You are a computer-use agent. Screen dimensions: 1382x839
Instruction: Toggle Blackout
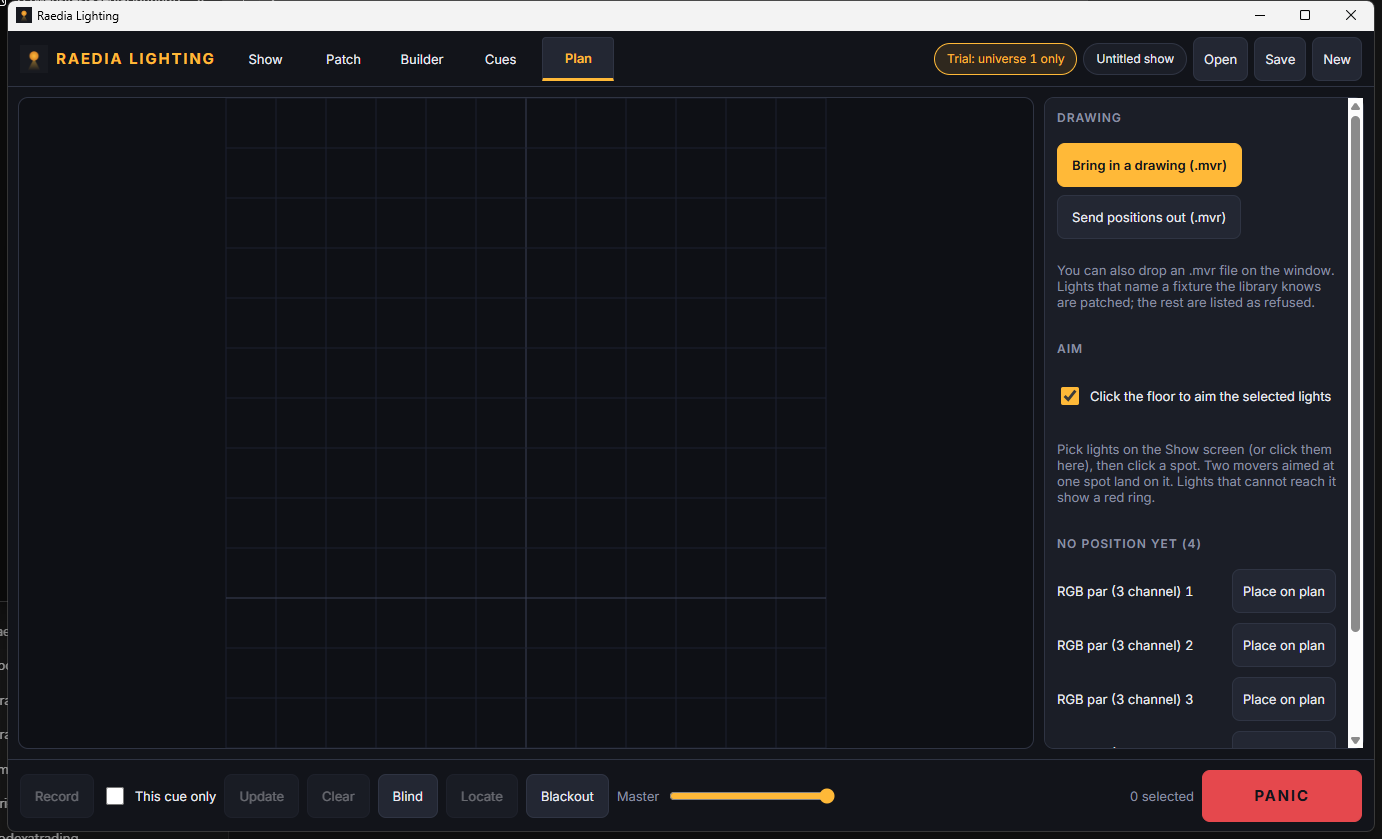(567, 796)
